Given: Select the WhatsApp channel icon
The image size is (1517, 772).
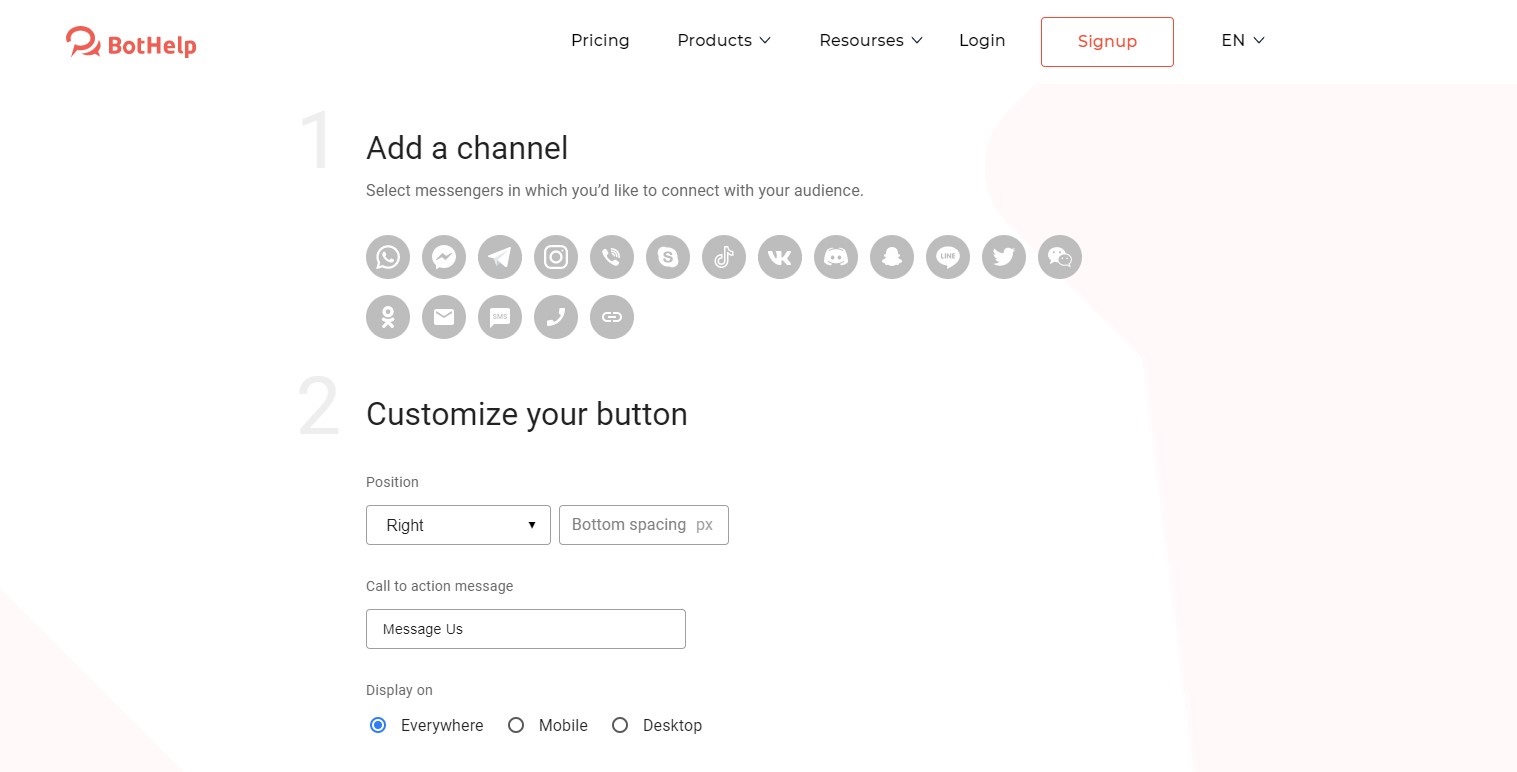Looking at the screenshot, I should pyautogui.click(x=388, y=257).
